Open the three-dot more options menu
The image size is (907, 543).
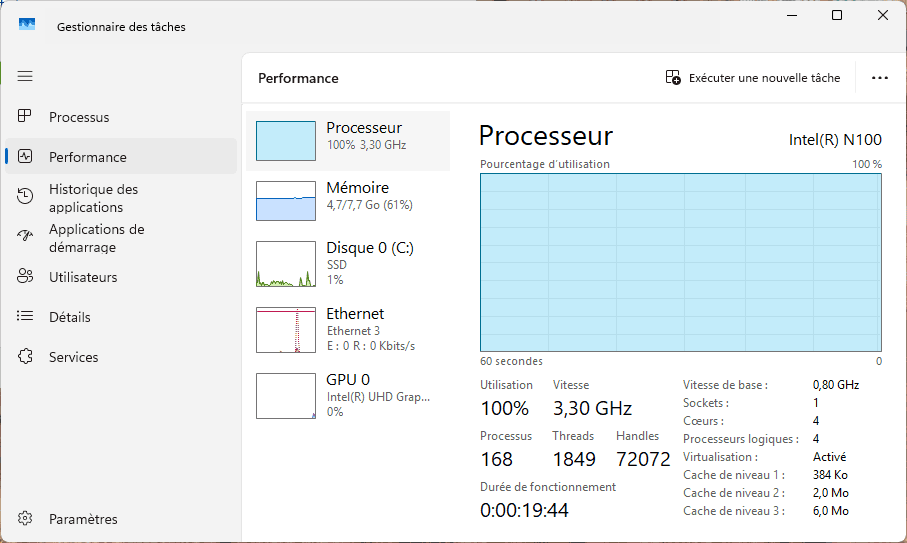pos(879,78)
